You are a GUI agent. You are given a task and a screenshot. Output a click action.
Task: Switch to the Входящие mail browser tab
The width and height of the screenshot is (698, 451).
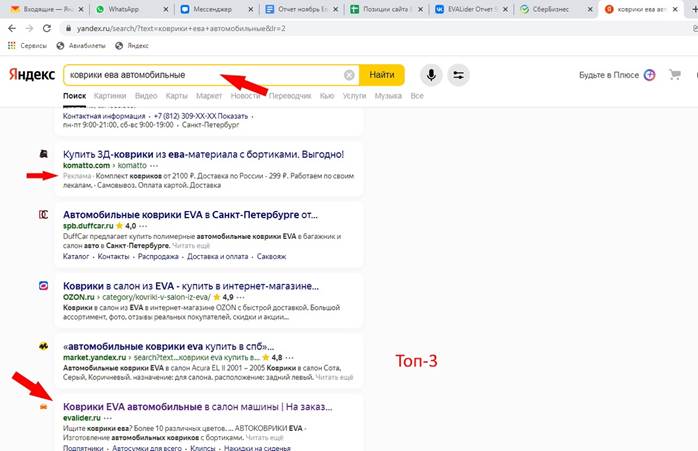coord(46,9)
